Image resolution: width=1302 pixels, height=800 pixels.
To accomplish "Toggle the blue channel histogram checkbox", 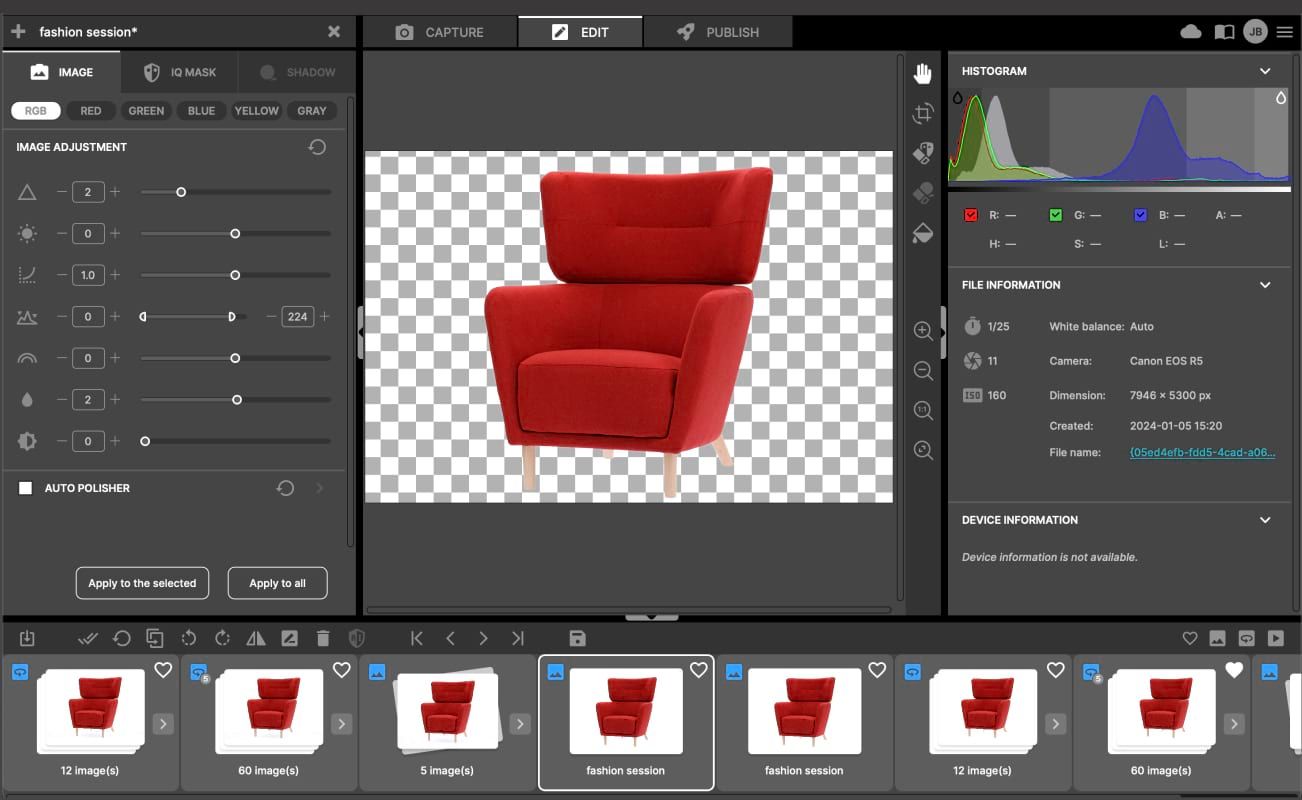I will pyautogui.click(x=1141, y=215).
